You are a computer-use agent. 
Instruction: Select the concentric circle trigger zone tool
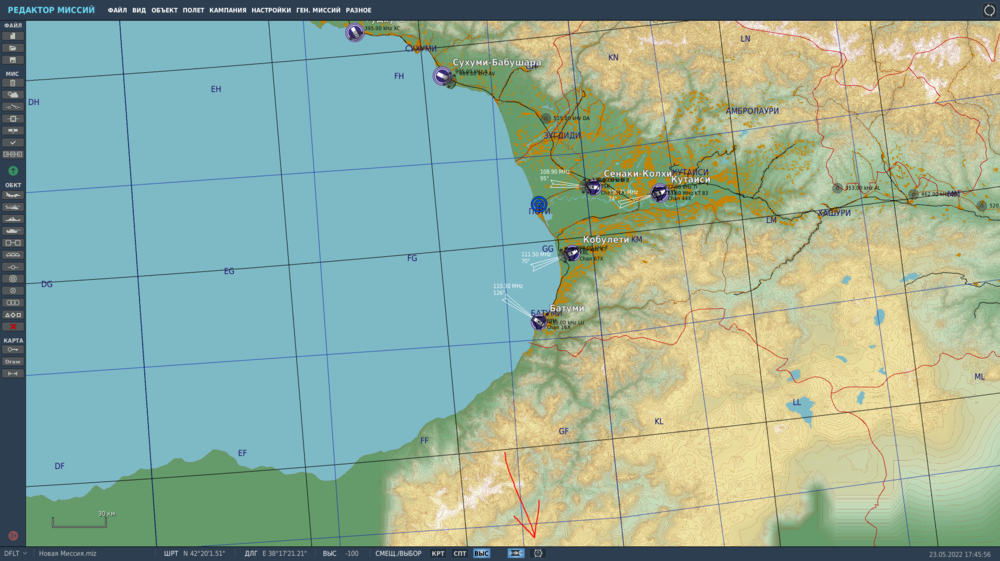[13, 279]
